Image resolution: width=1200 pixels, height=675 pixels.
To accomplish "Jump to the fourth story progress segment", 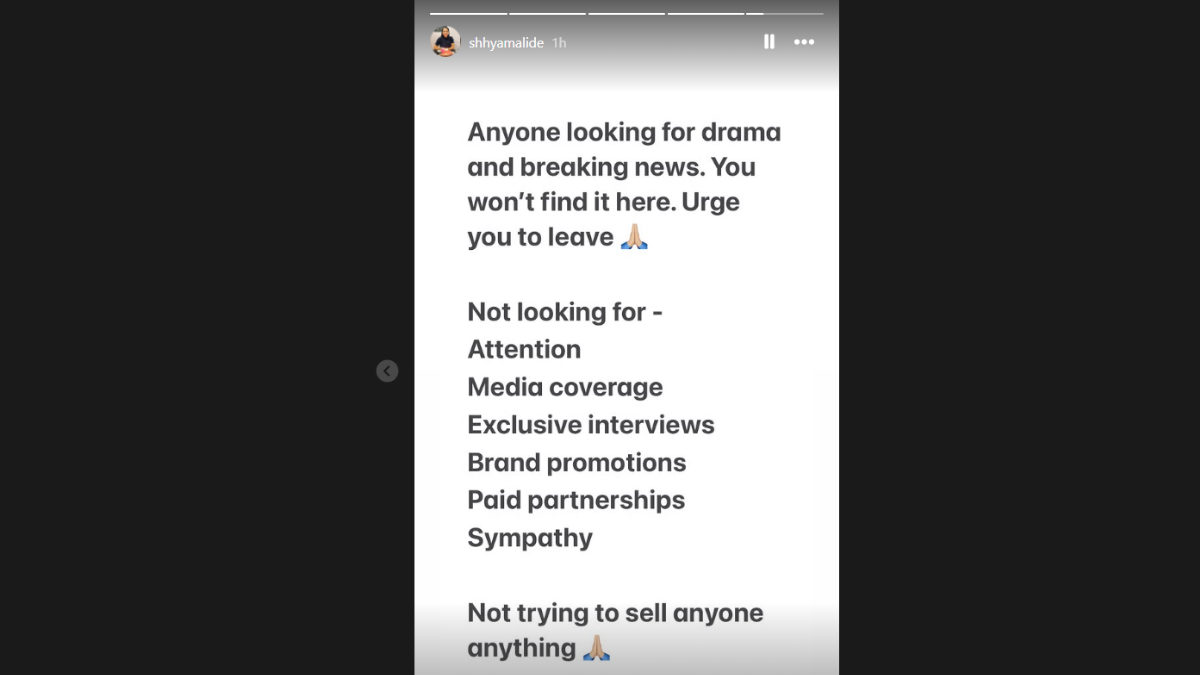I will [705, 13].
